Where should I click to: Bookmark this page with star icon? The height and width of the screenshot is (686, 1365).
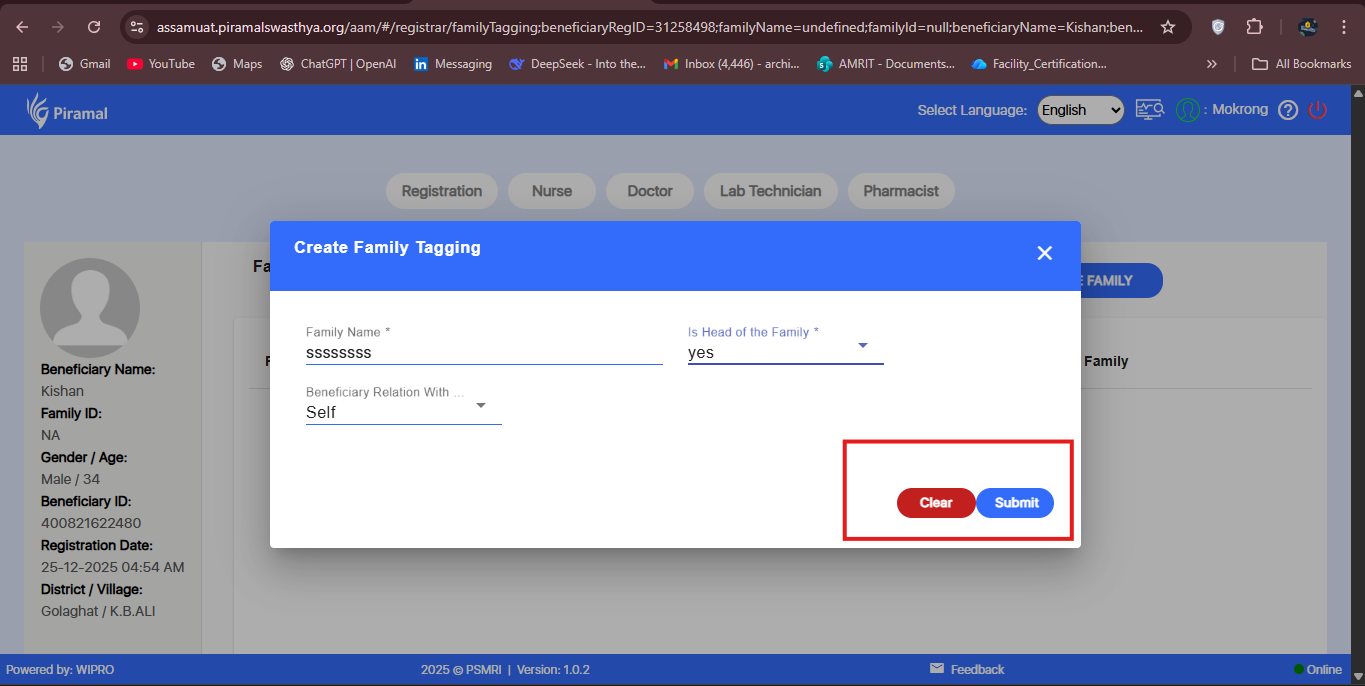1167,27
